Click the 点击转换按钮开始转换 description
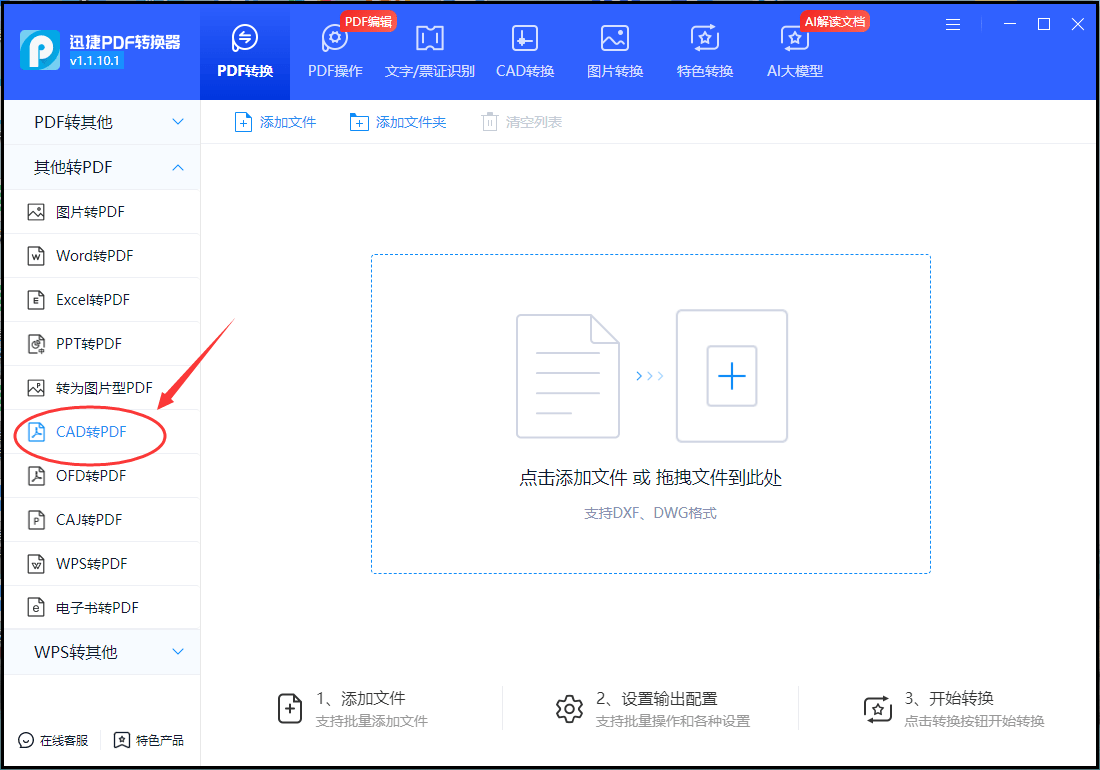 point(974,721)
